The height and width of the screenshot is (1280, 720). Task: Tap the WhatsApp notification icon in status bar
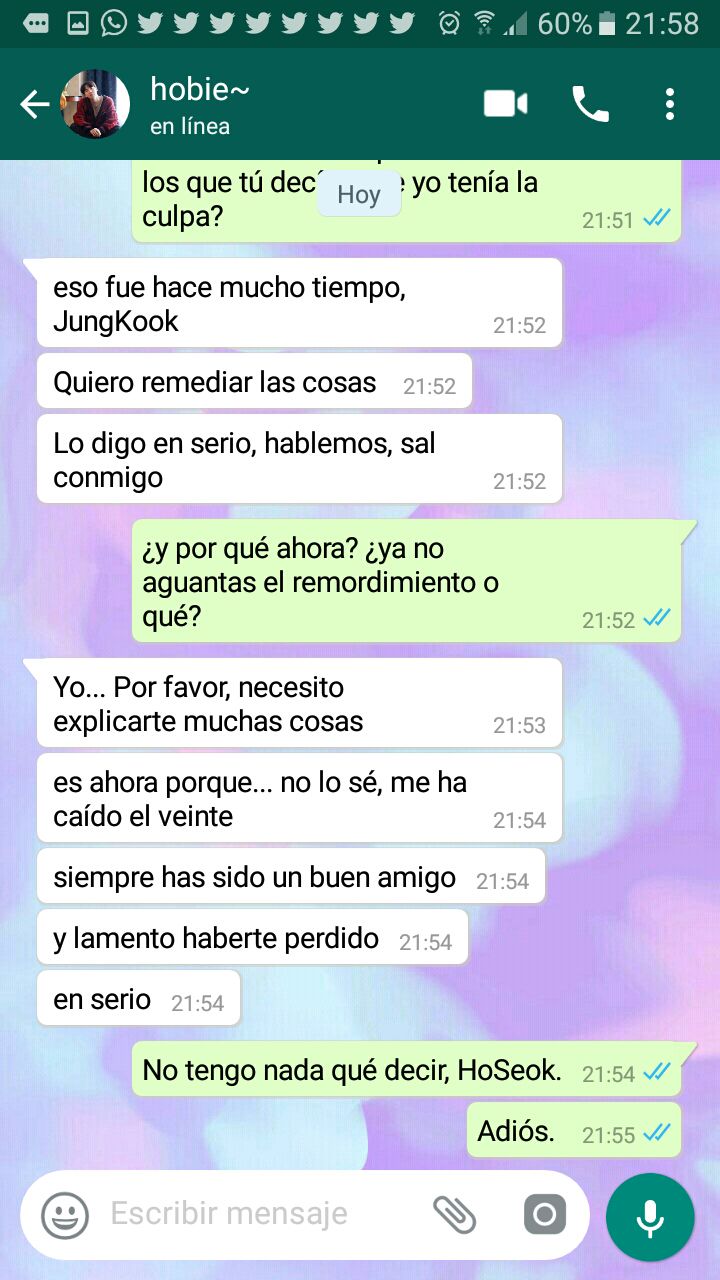113,23
